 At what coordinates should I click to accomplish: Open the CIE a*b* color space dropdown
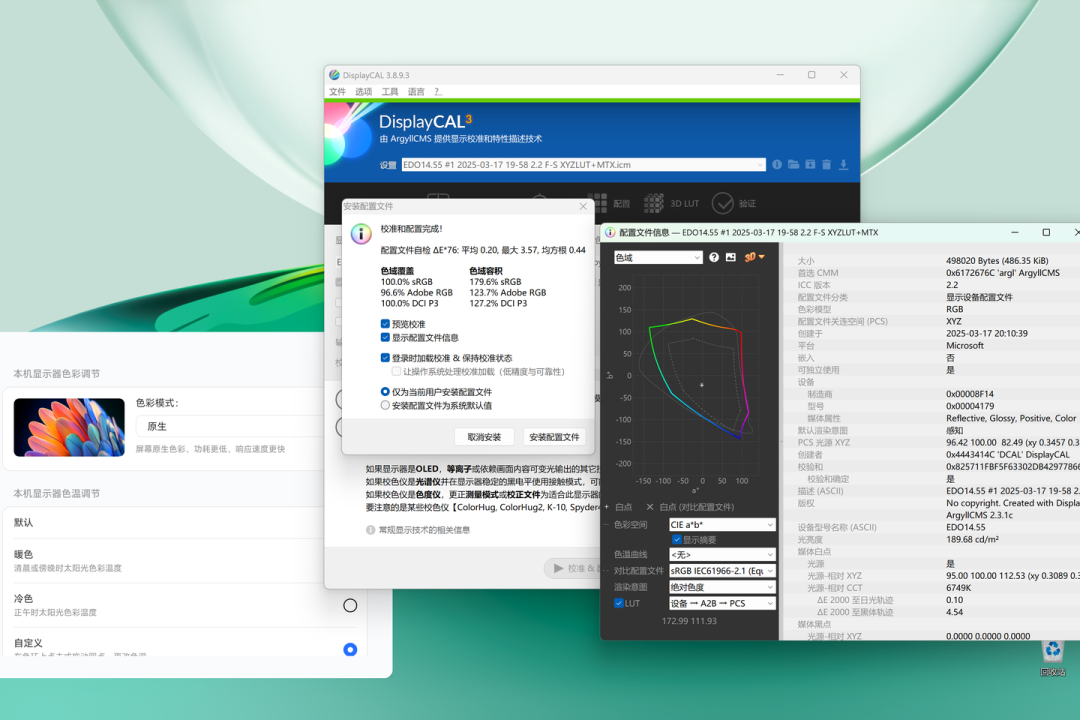(x=722, y=525)
